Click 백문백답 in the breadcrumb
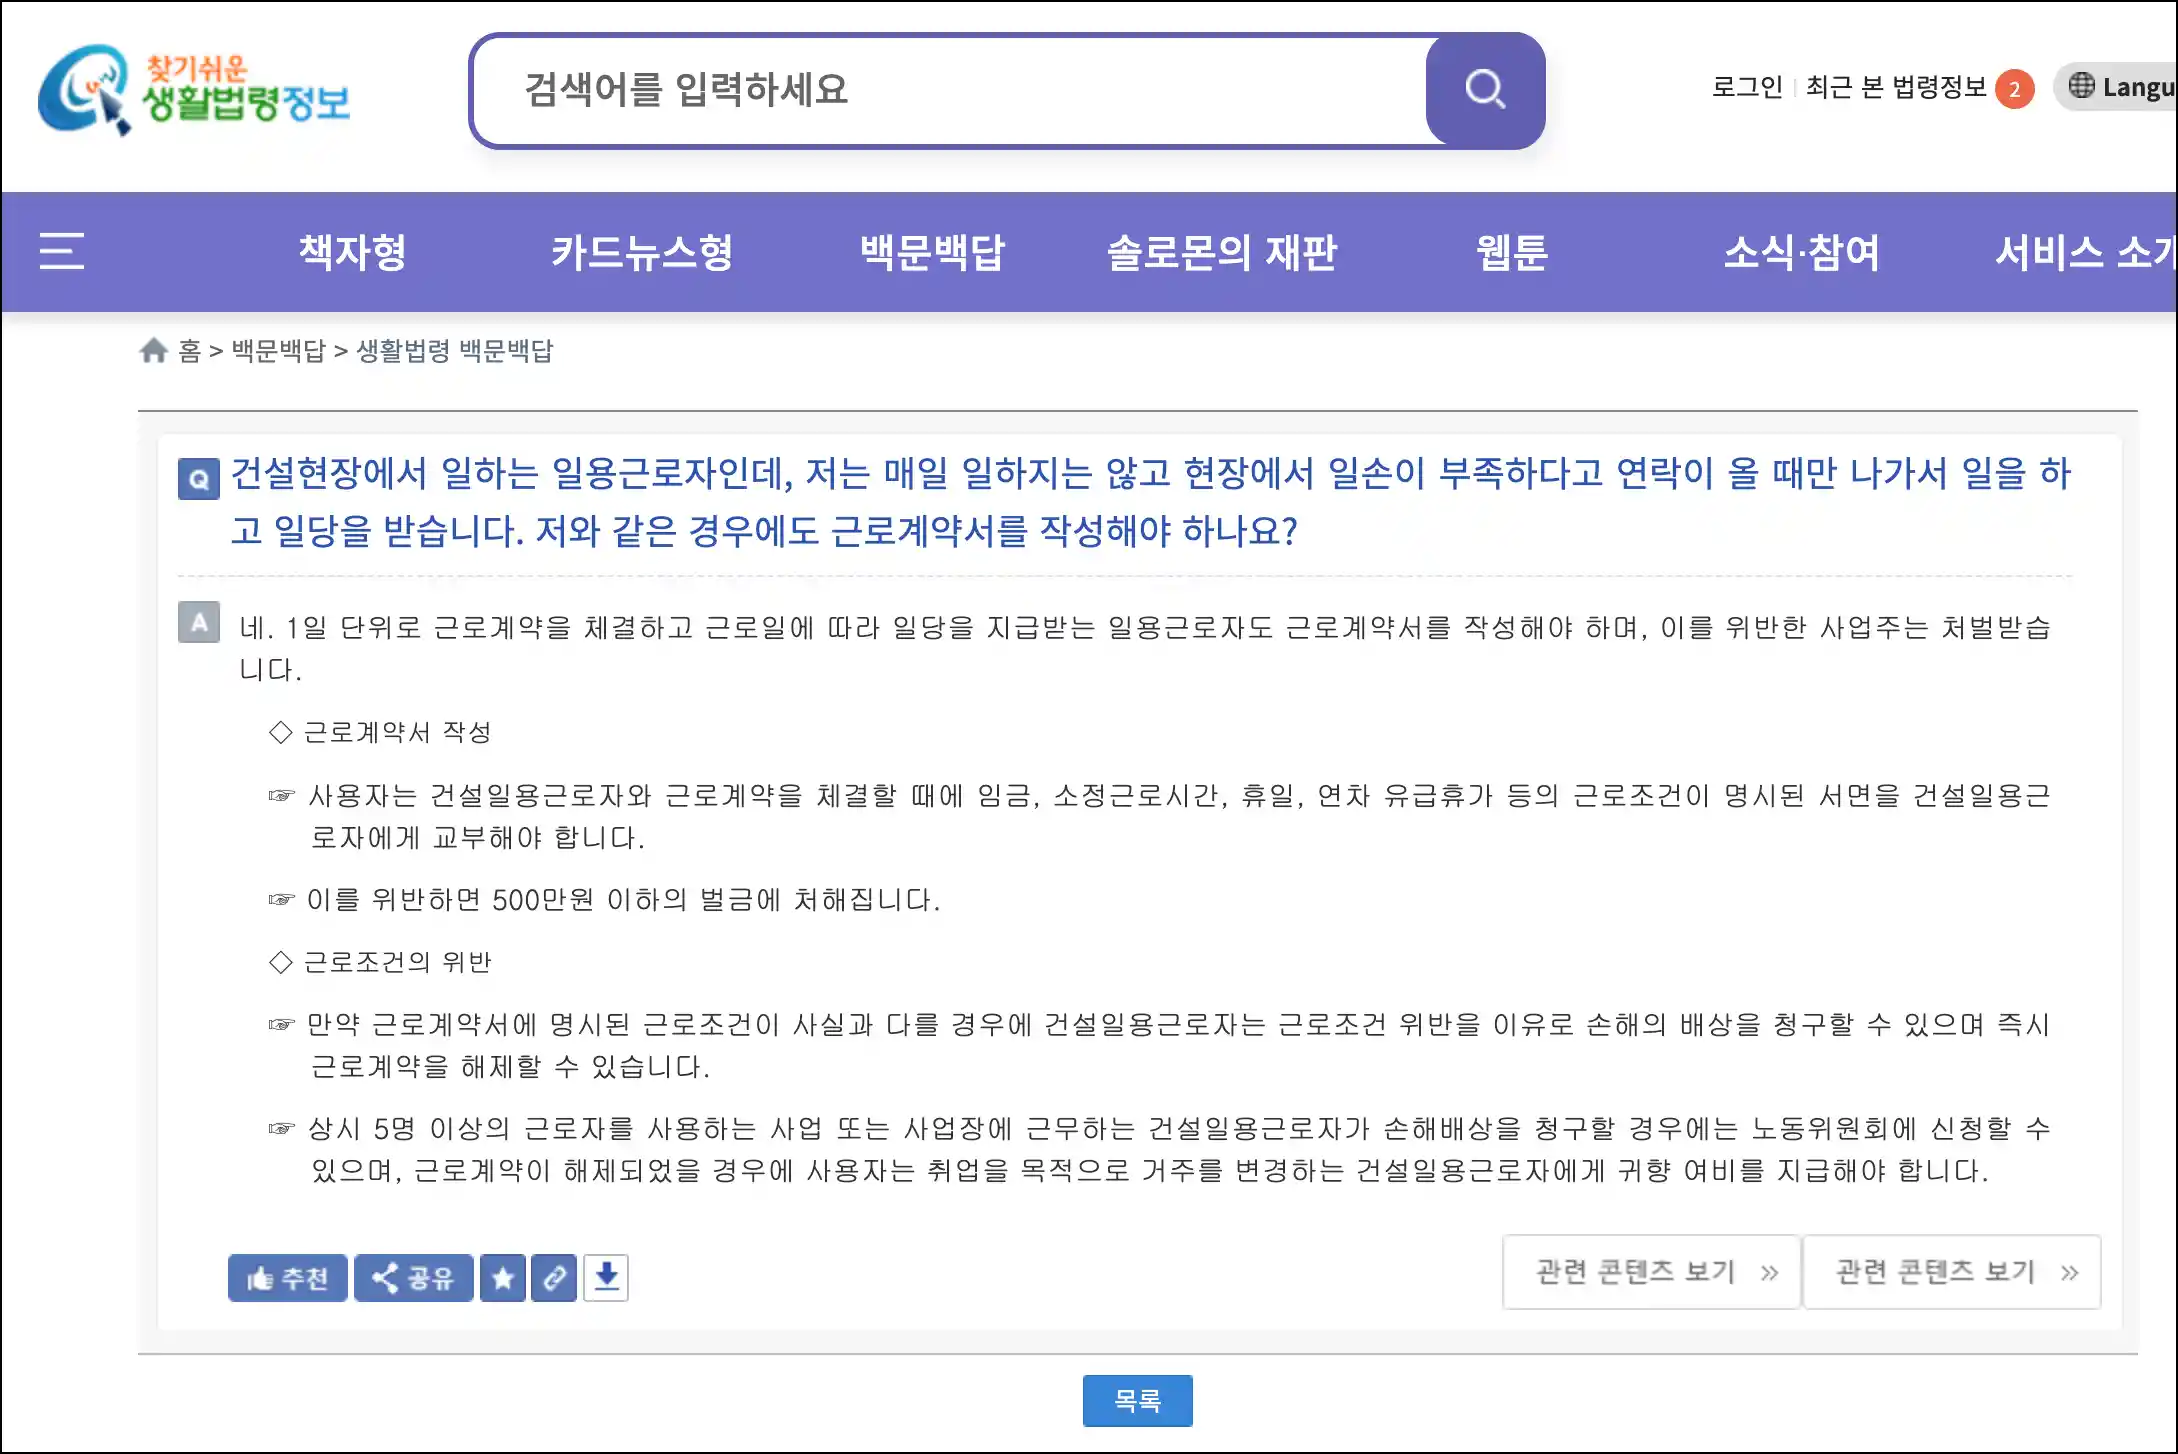The image size is (2178, 1454). pyautogui.click(x=279, y=351)
